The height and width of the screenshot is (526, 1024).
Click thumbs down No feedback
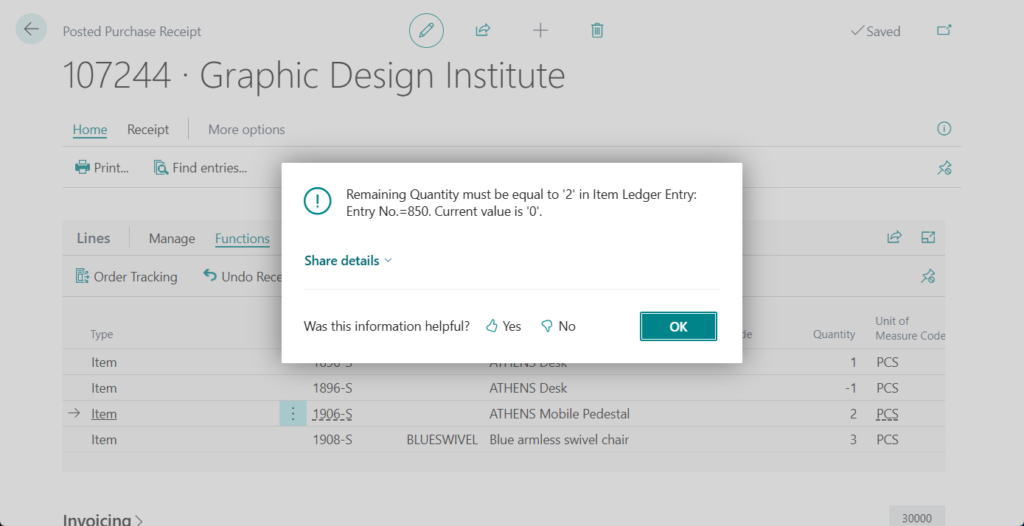click(558, 326)
